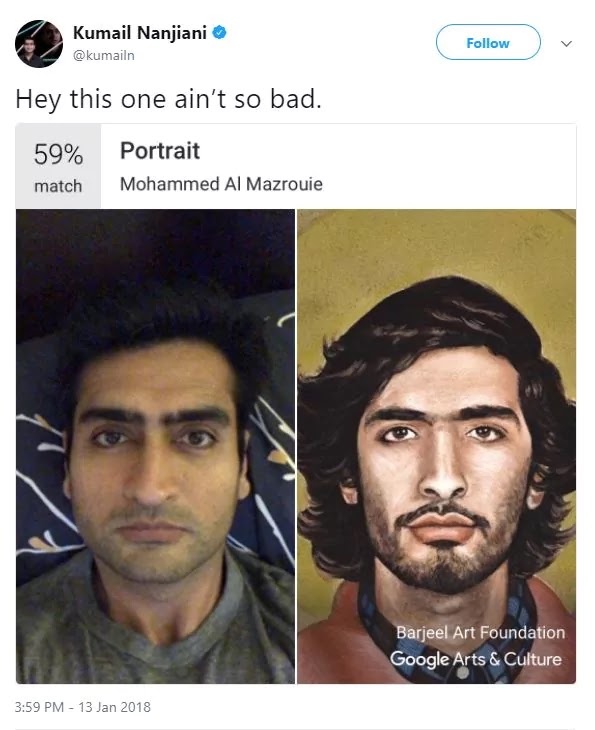Viewport: 595px width, 730px height.
Task: Click the Google Arts & Culture watermark
Action: click(476, 659)
